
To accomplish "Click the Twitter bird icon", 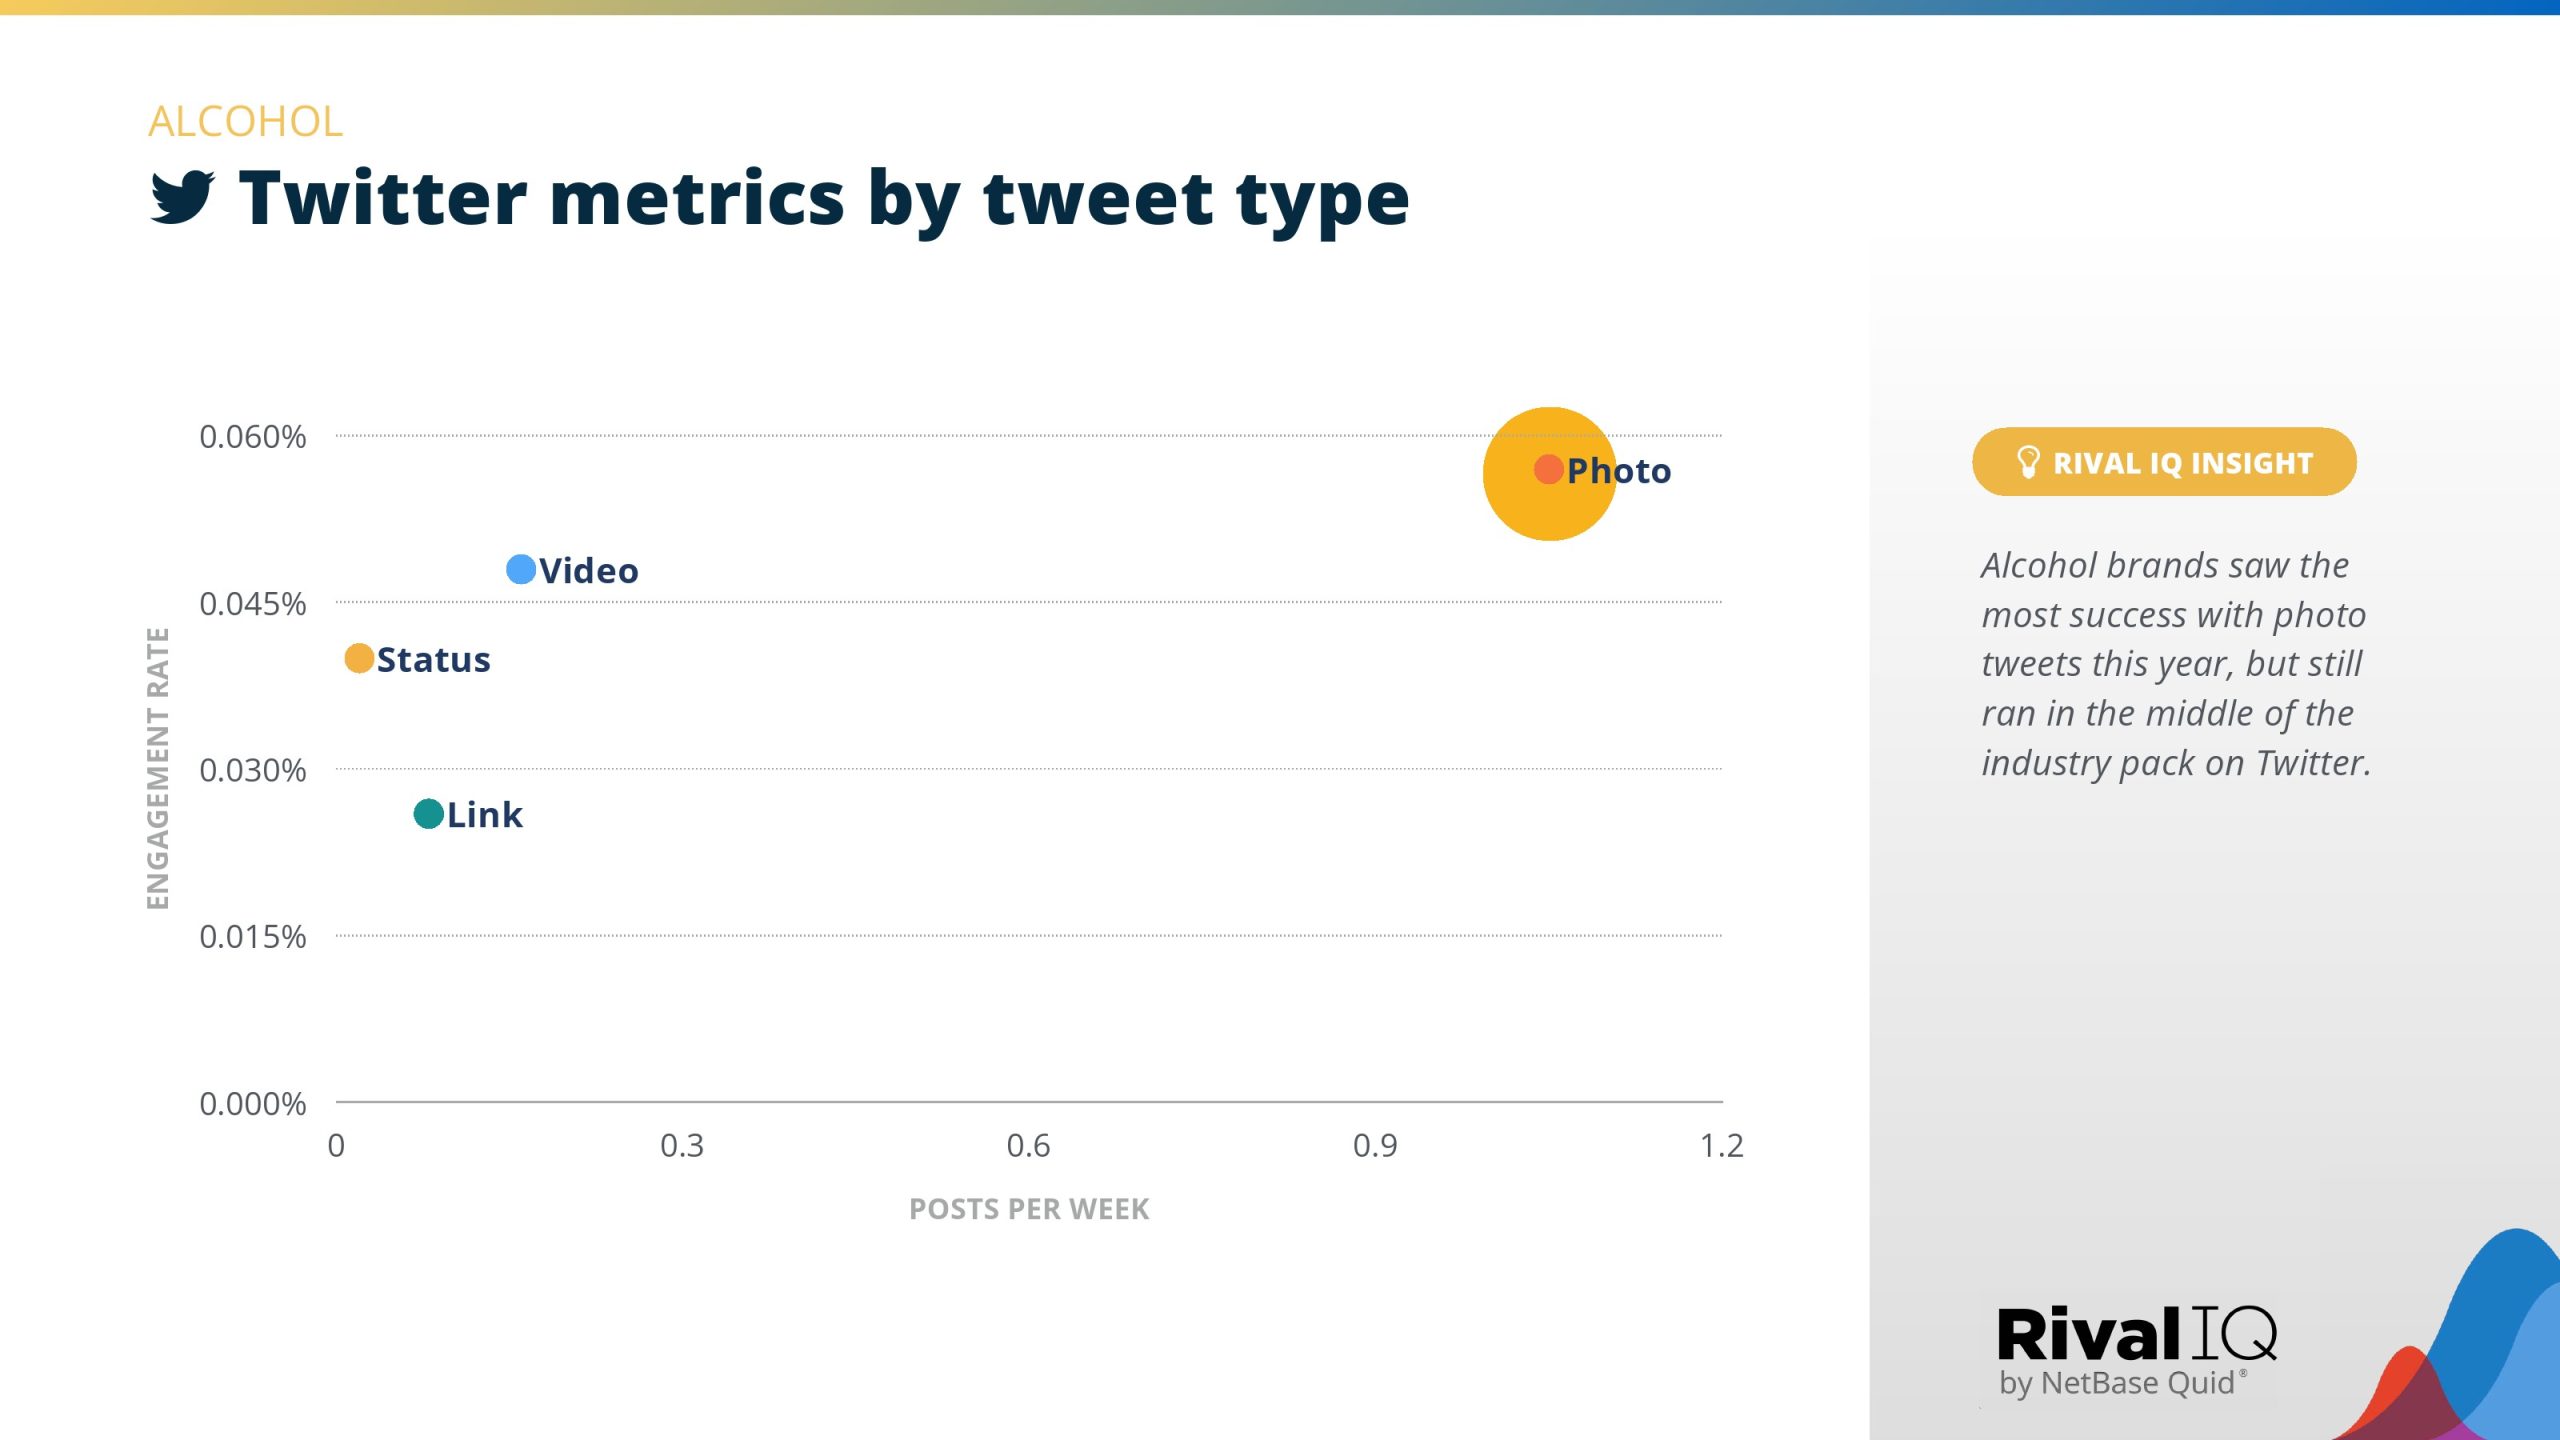I will coord(182,197).
